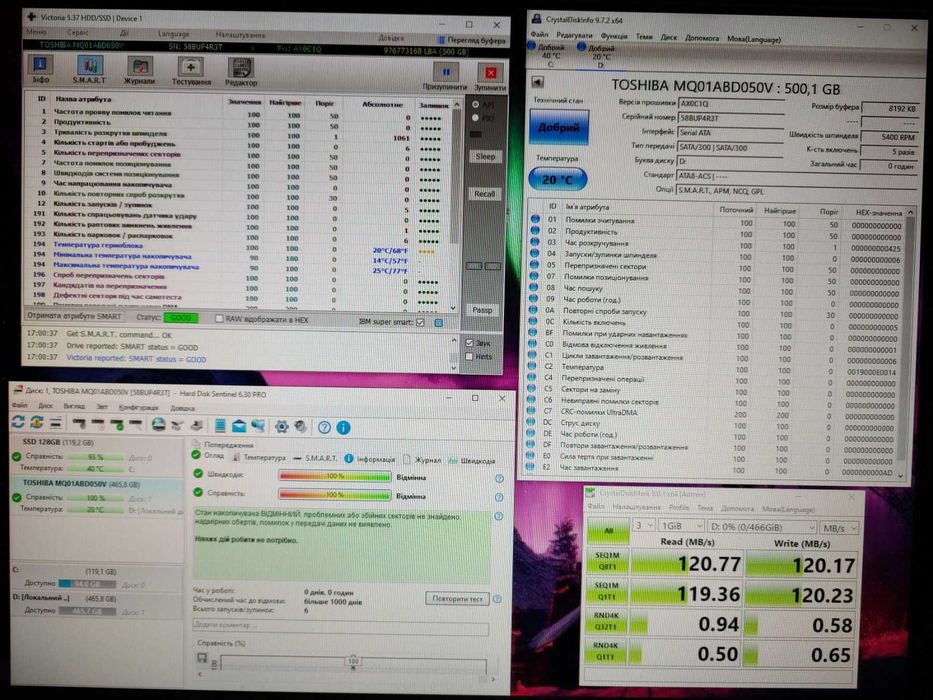
Task: Open Конфігурація menu in Hard Disk Sentinel
Action: pos(138,407)
